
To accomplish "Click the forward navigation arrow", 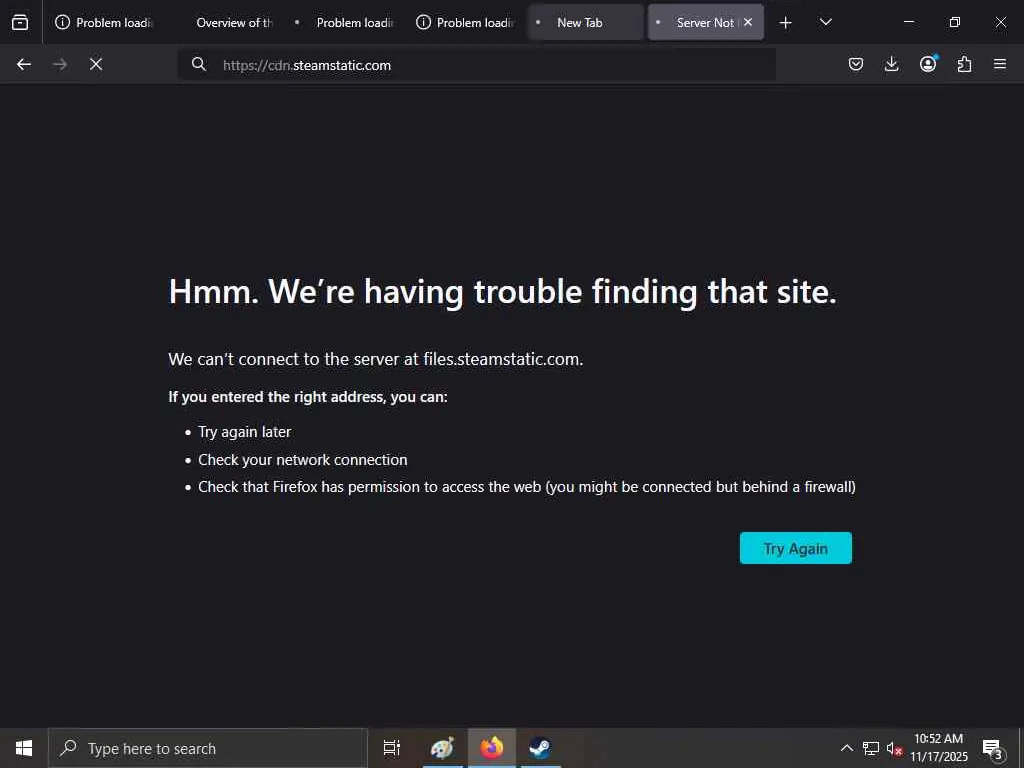I will [x=60, y=64].
